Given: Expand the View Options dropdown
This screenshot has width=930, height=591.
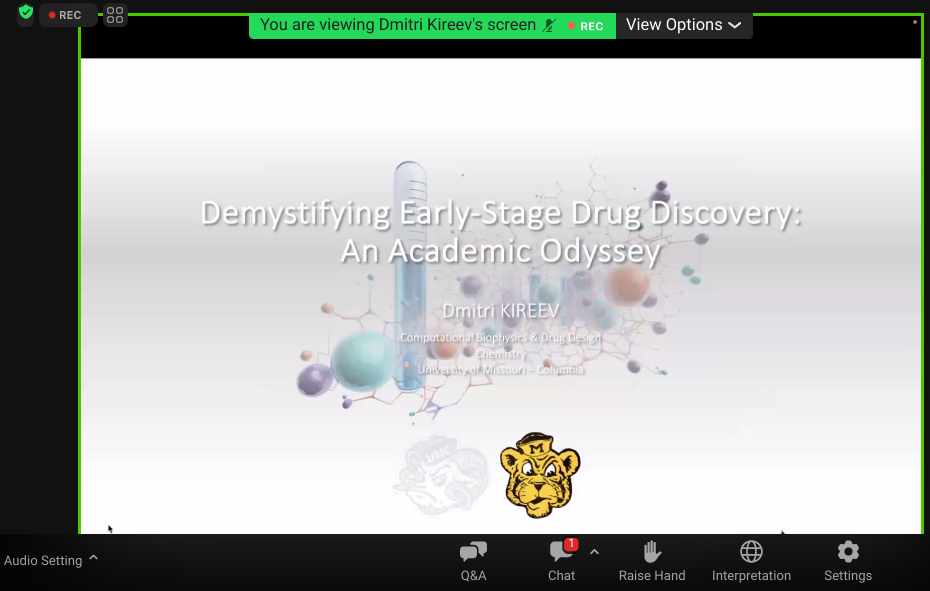Looking at the screenshot, I should tap(684, 25).
